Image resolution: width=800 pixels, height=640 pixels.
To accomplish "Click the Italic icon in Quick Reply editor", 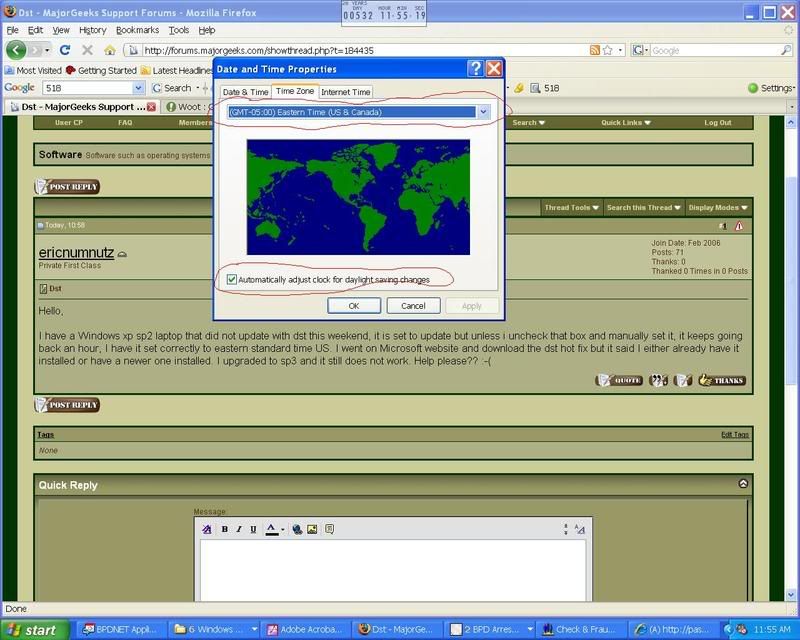I will coord(239,529).
